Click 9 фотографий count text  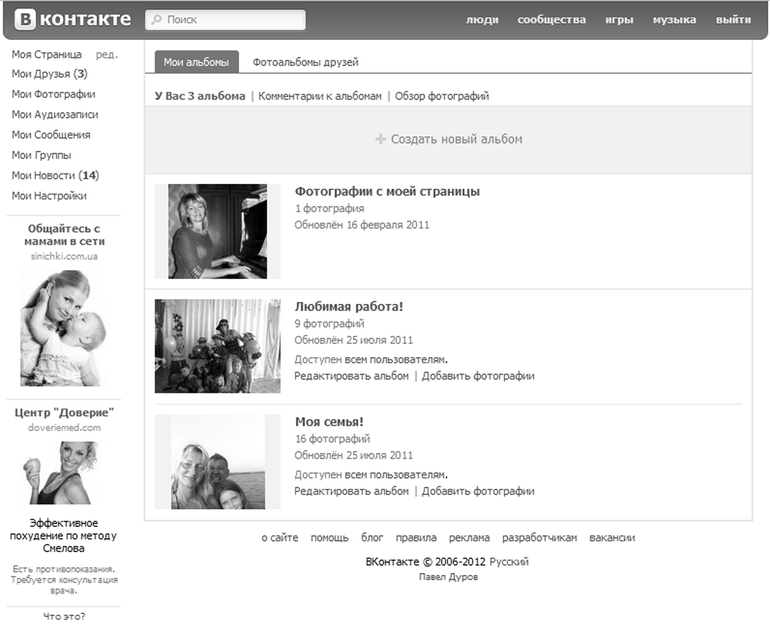click(x=330, y=324)
